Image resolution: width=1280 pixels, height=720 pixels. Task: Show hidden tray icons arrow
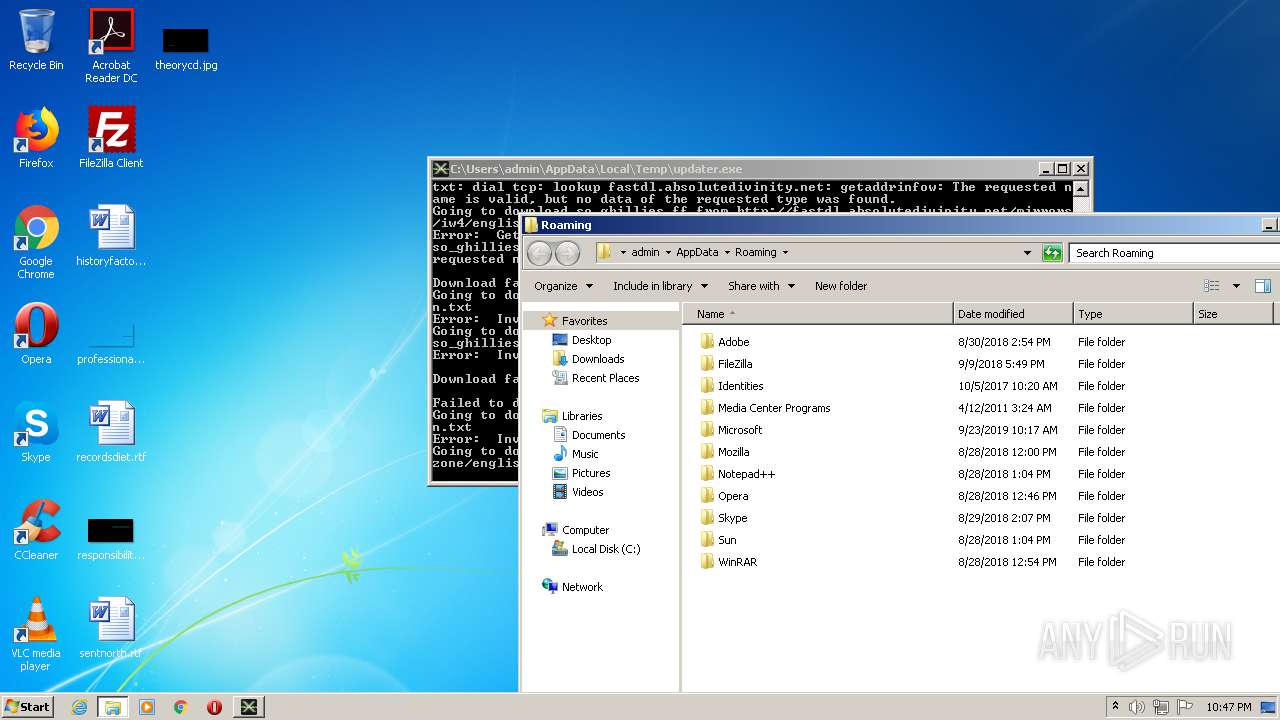1115,707
